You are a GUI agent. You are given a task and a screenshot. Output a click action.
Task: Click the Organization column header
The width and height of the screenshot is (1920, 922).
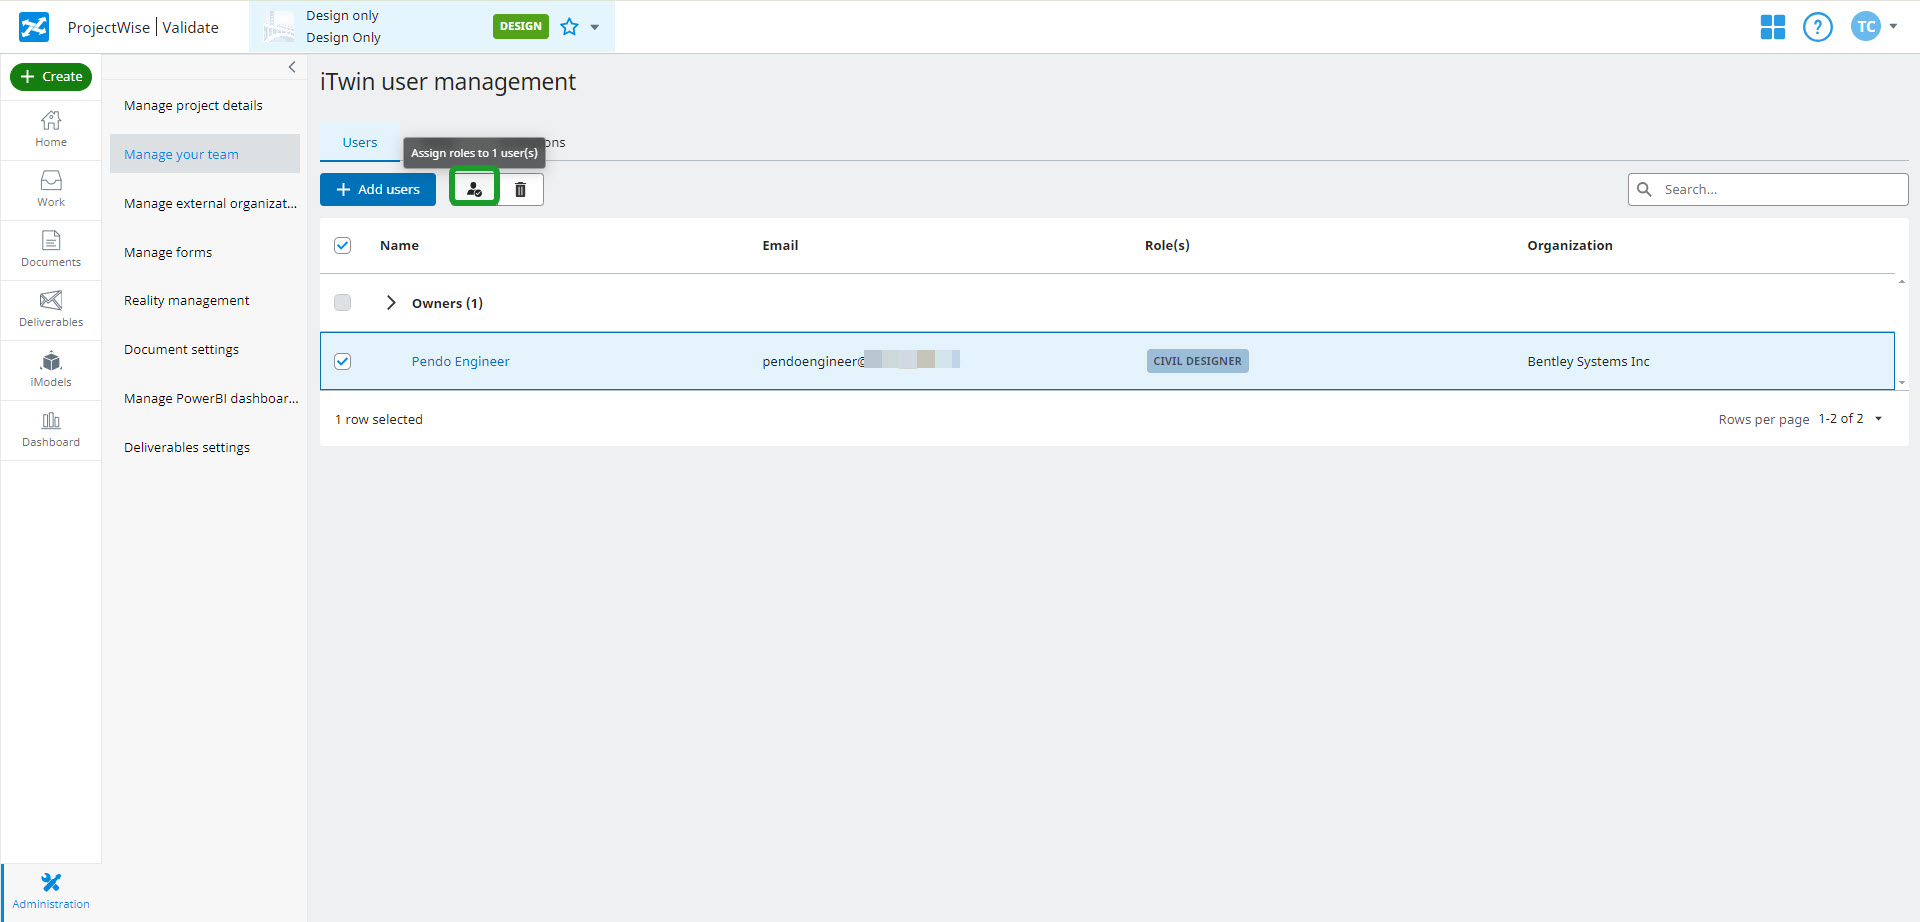tap(1570, 245)
